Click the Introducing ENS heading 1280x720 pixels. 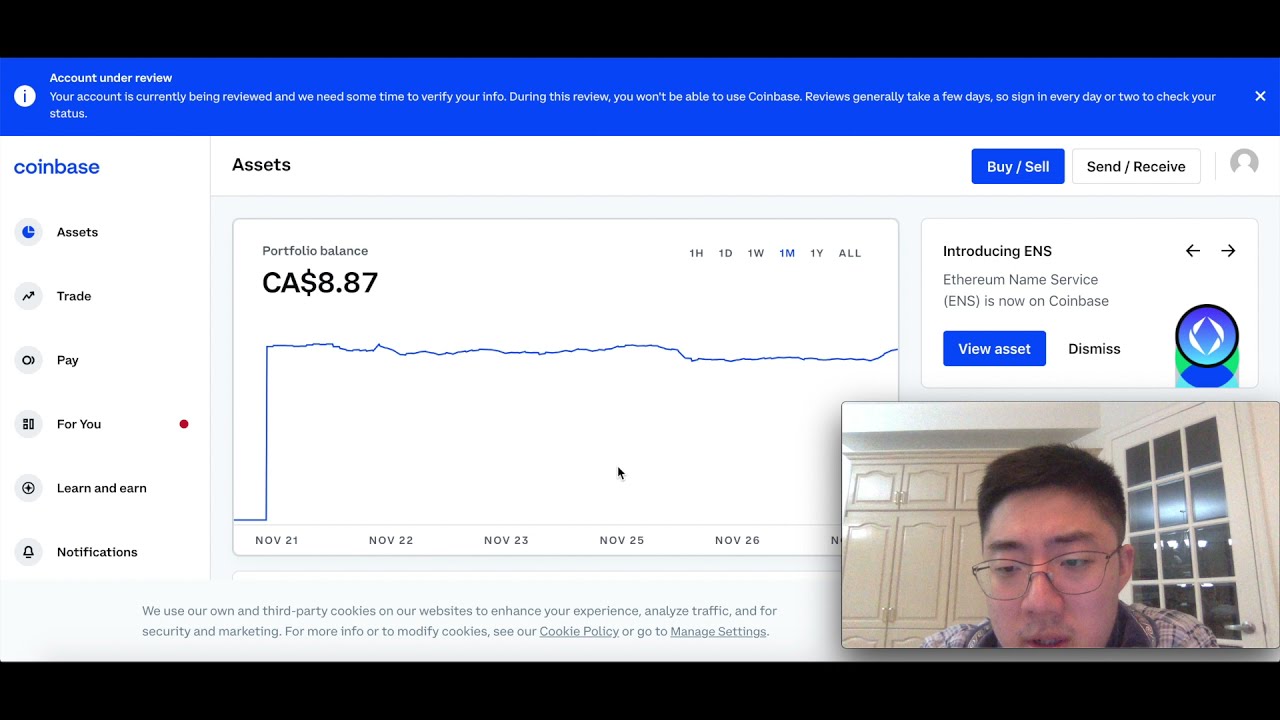tap(997, 251)
